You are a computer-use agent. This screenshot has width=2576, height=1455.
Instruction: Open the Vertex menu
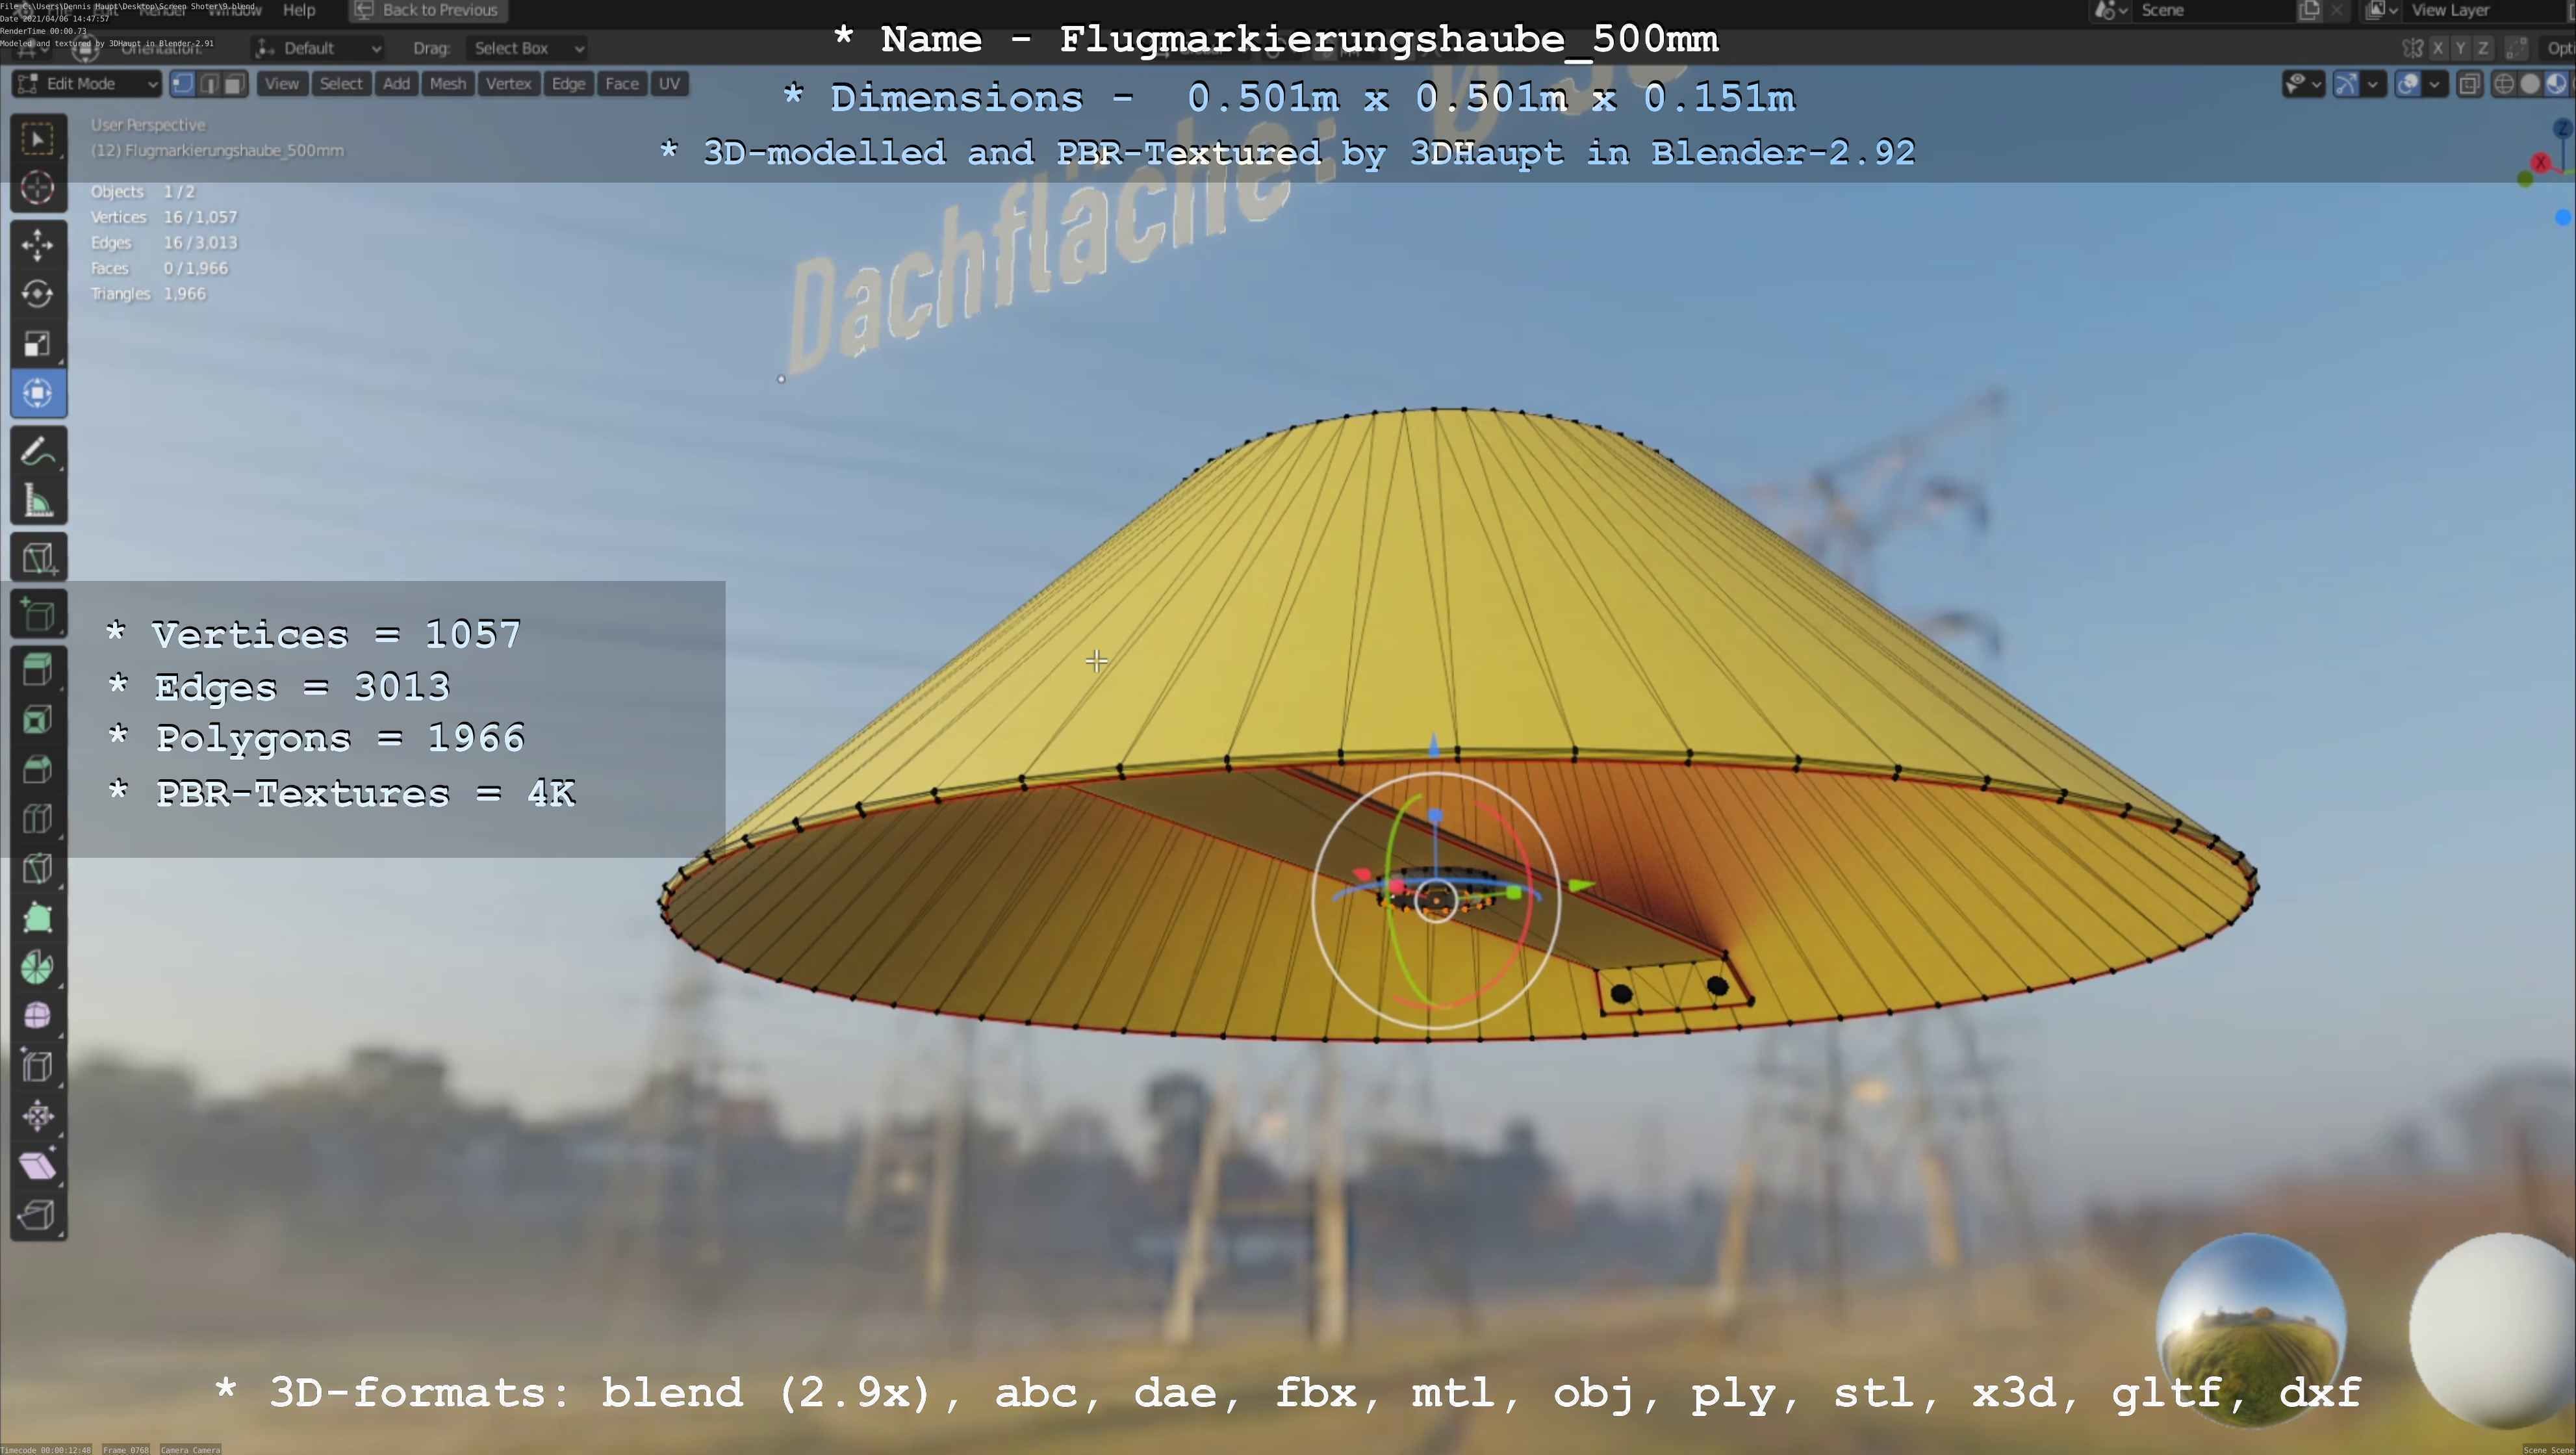(508, 84)
